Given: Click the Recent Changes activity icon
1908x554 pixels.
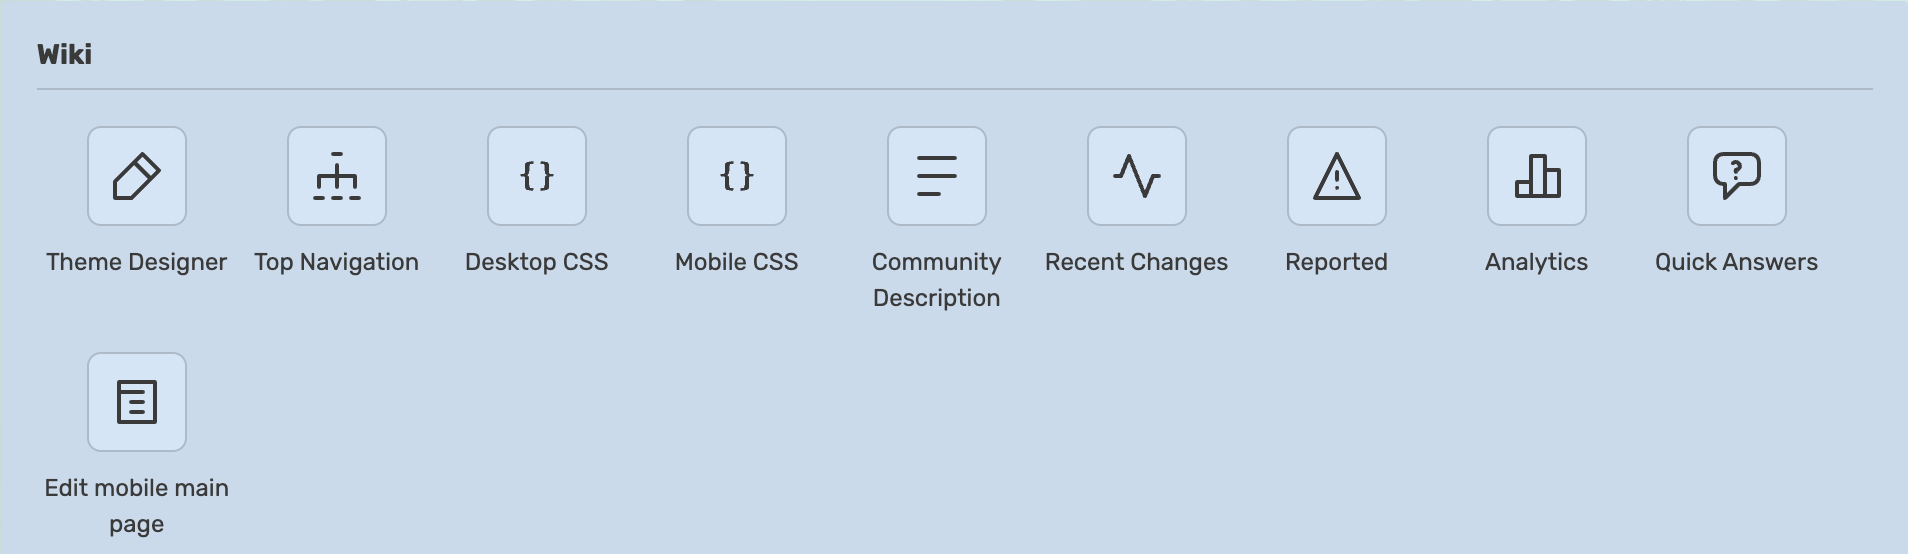Looking at the screenshot, I should pyautogui.click(x=1137, y=176).
